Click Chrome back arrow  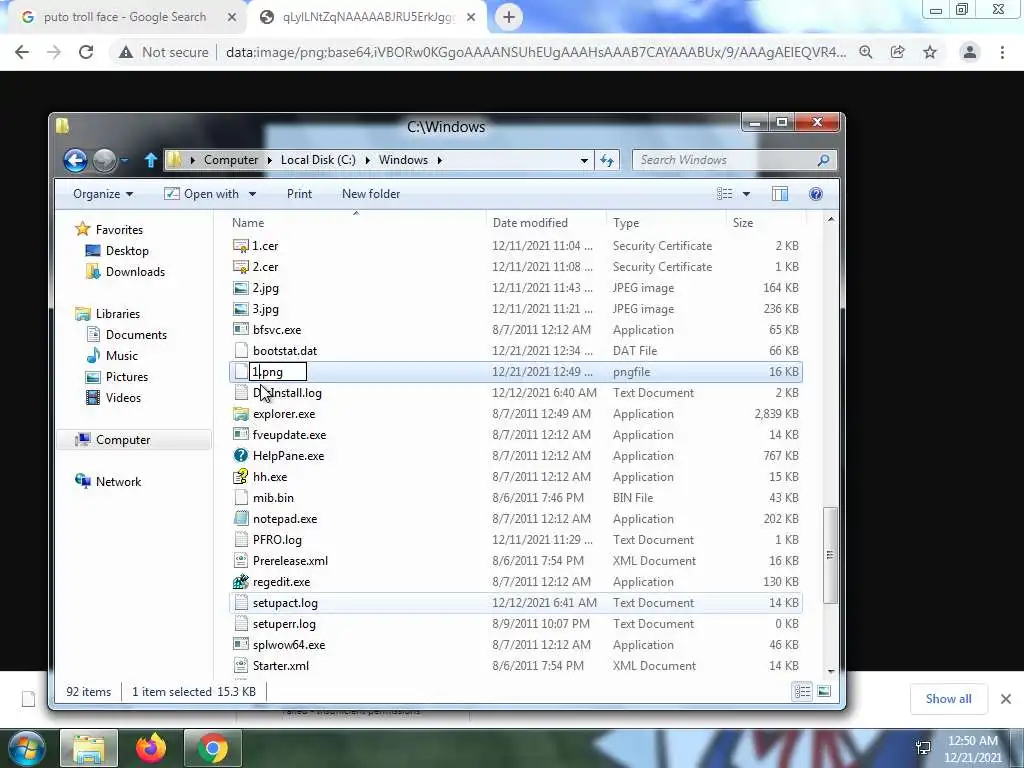pos(22,52)
